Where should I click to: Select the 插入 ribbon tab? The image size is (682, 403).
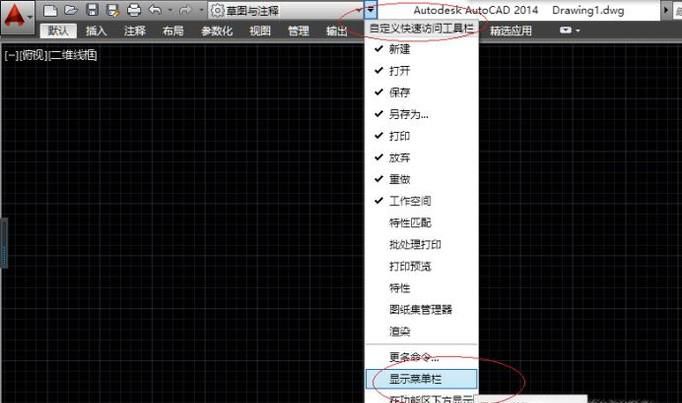[x=96, y=31]
